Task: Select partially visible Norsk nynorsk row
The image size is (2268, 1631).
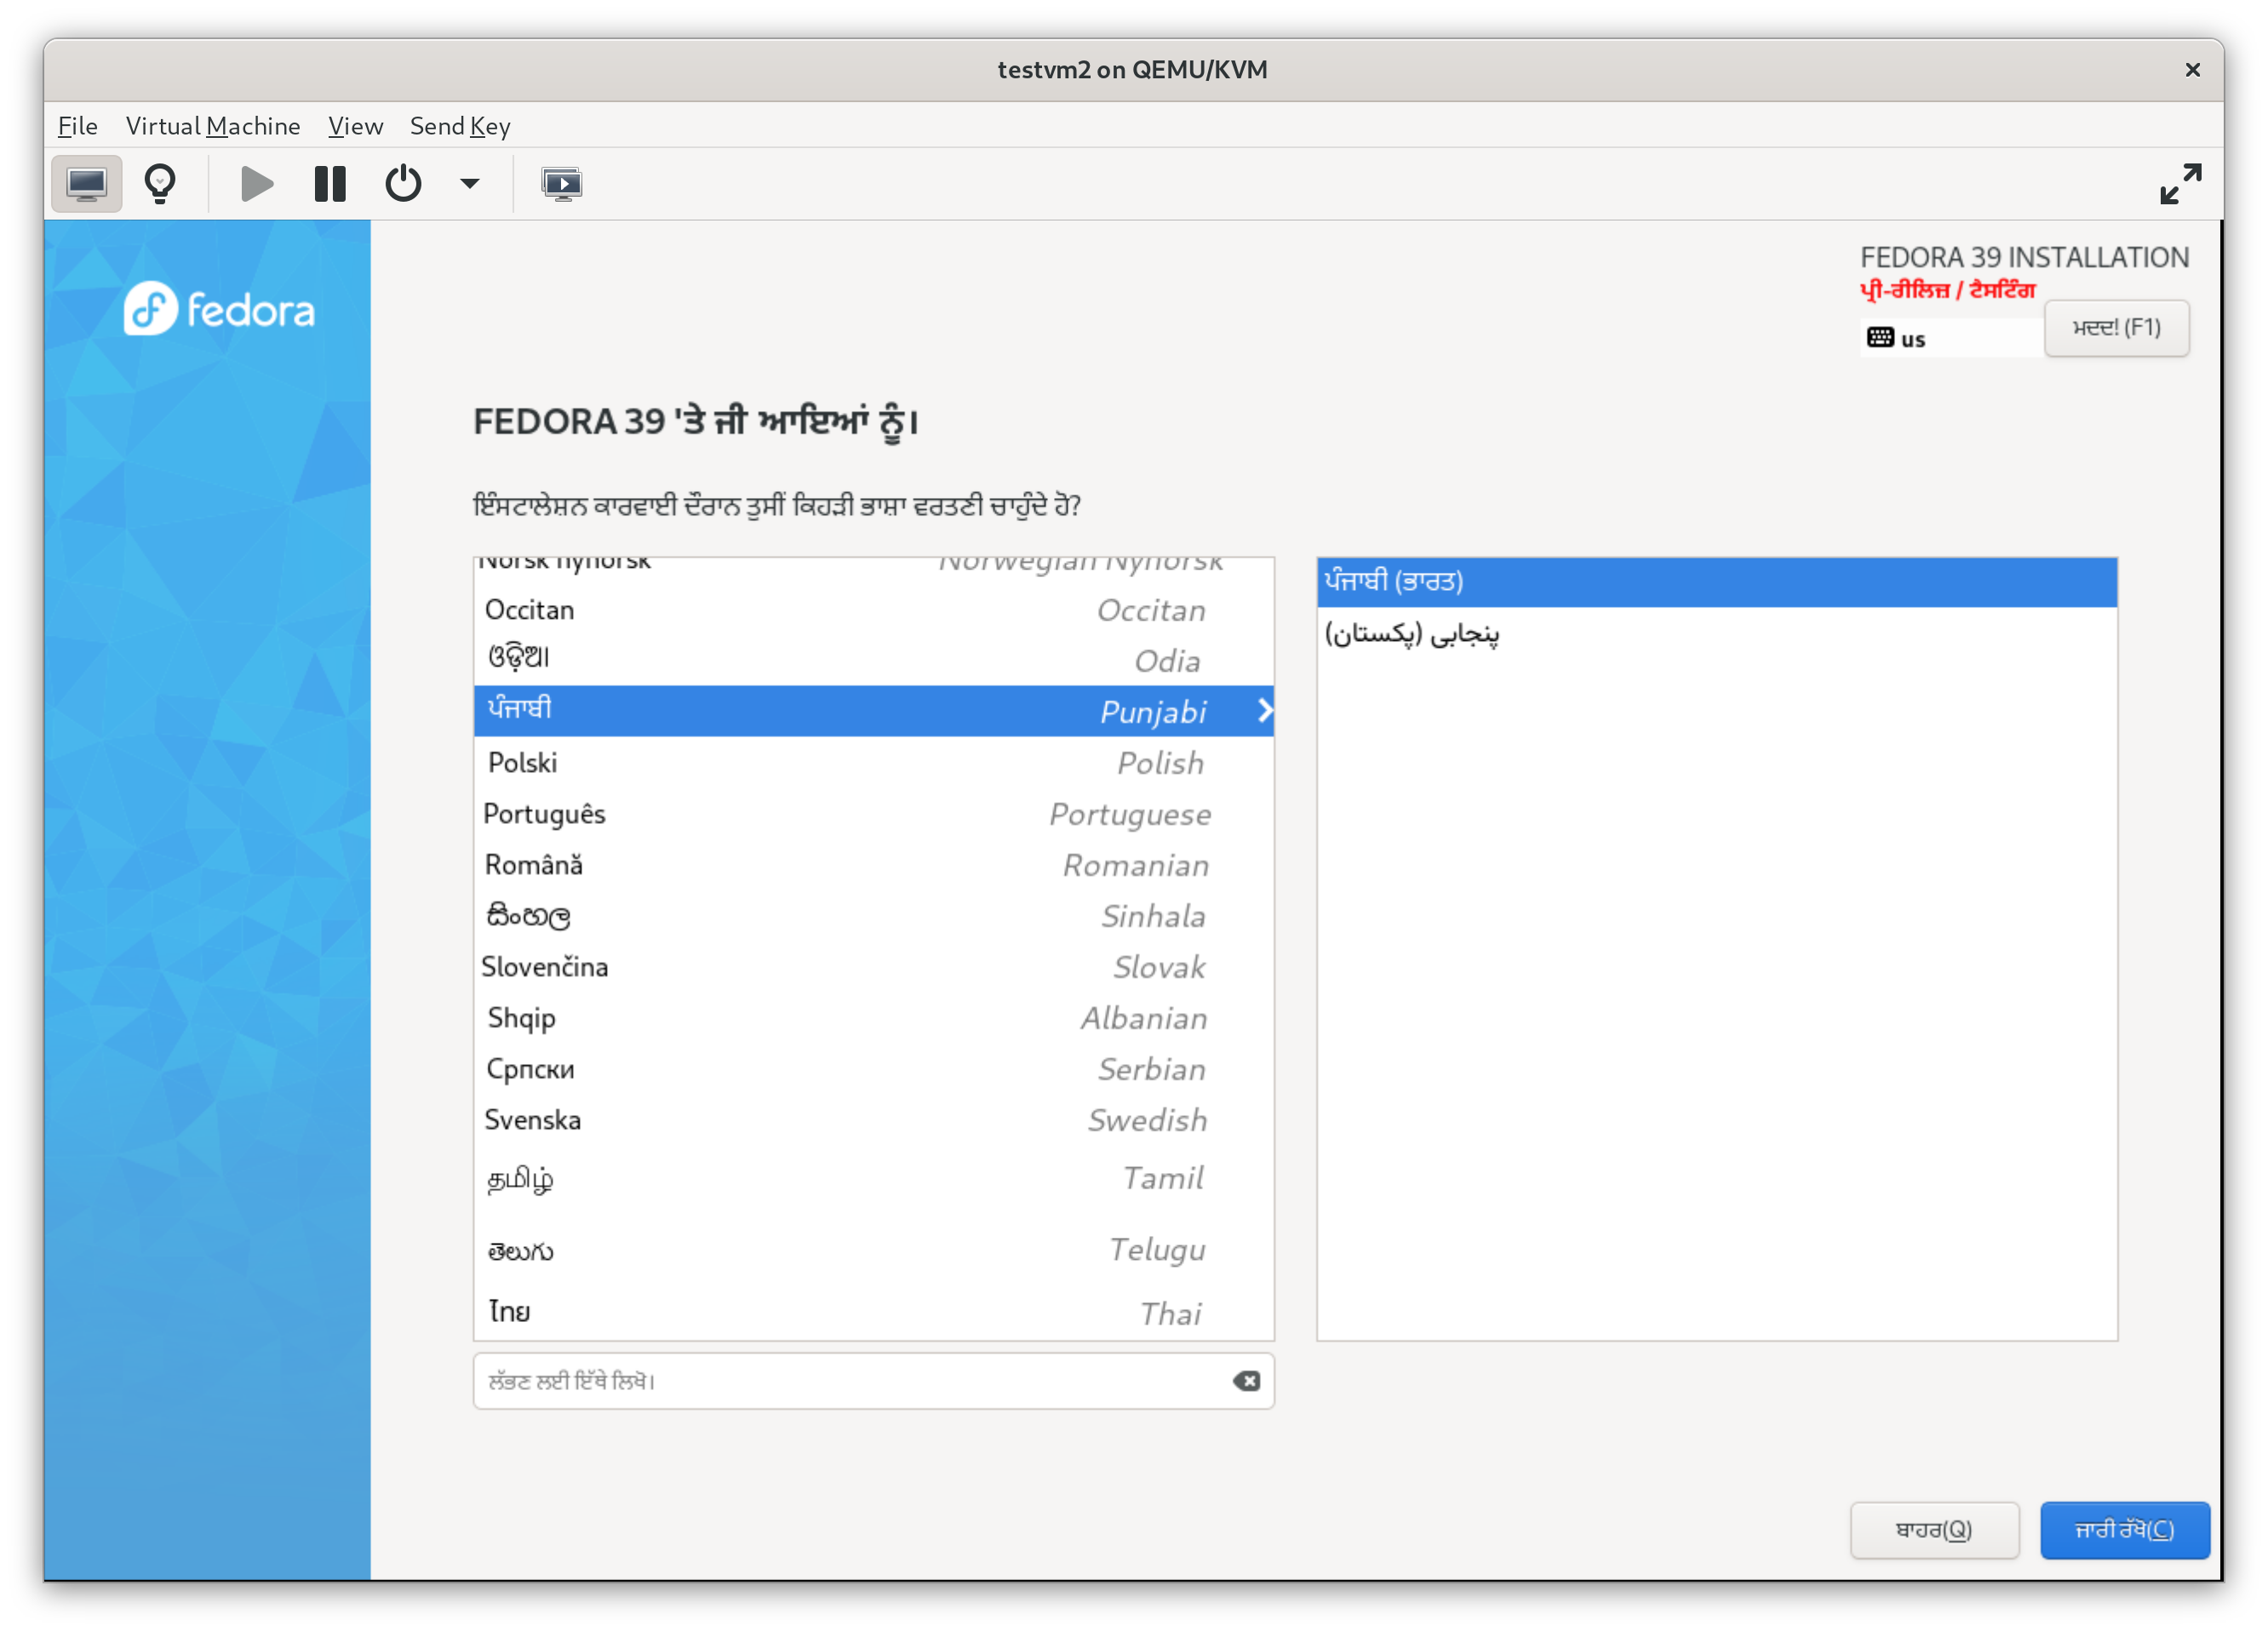Action: pos(874,570)
